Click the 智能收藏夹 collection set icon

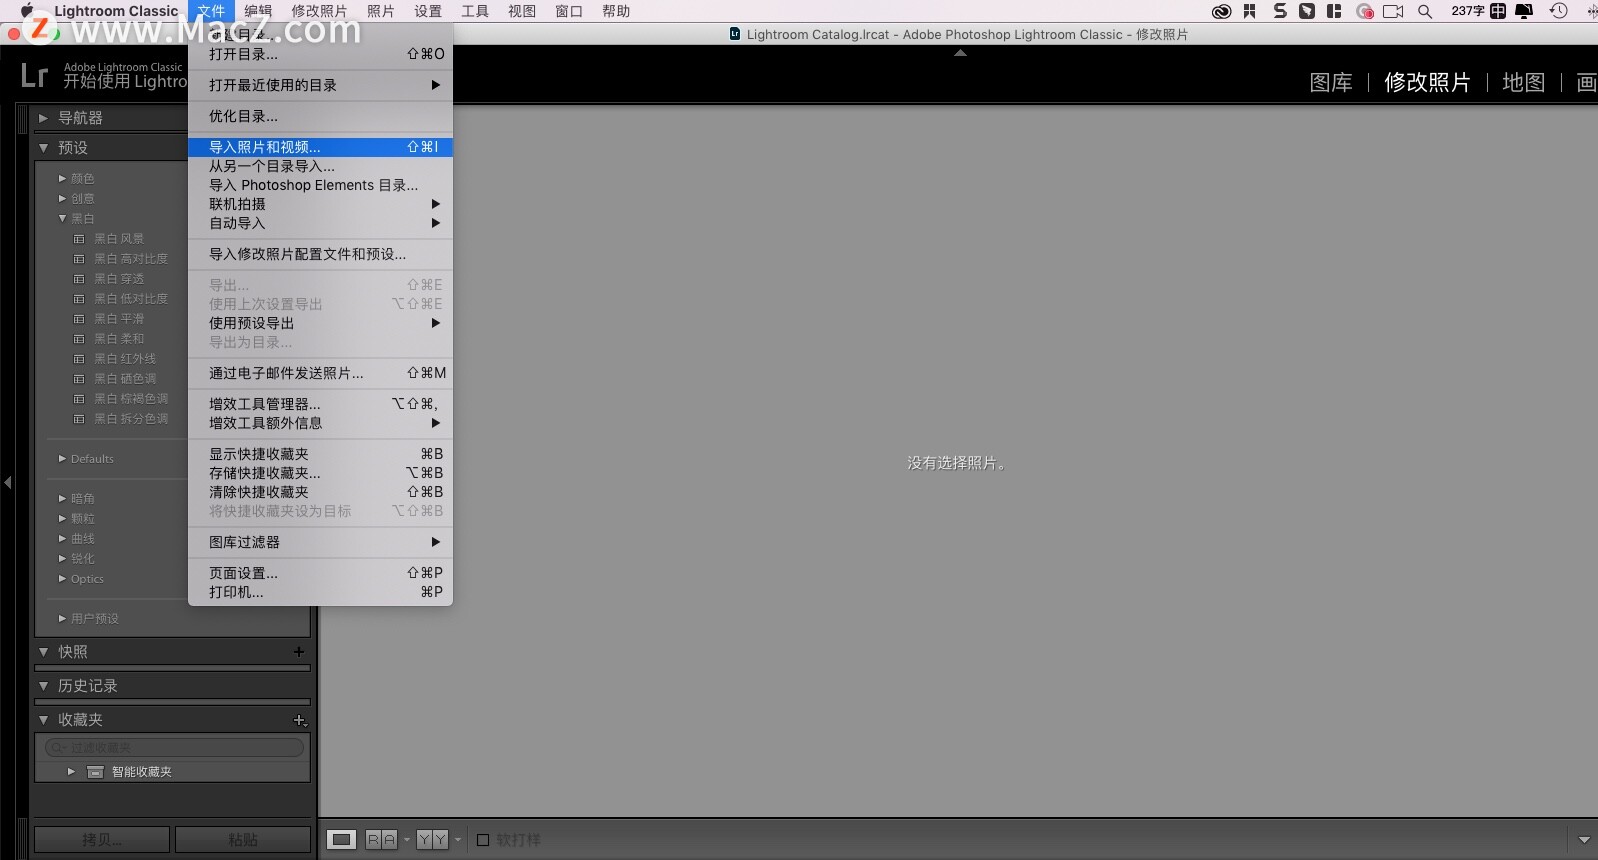(95, 772)
